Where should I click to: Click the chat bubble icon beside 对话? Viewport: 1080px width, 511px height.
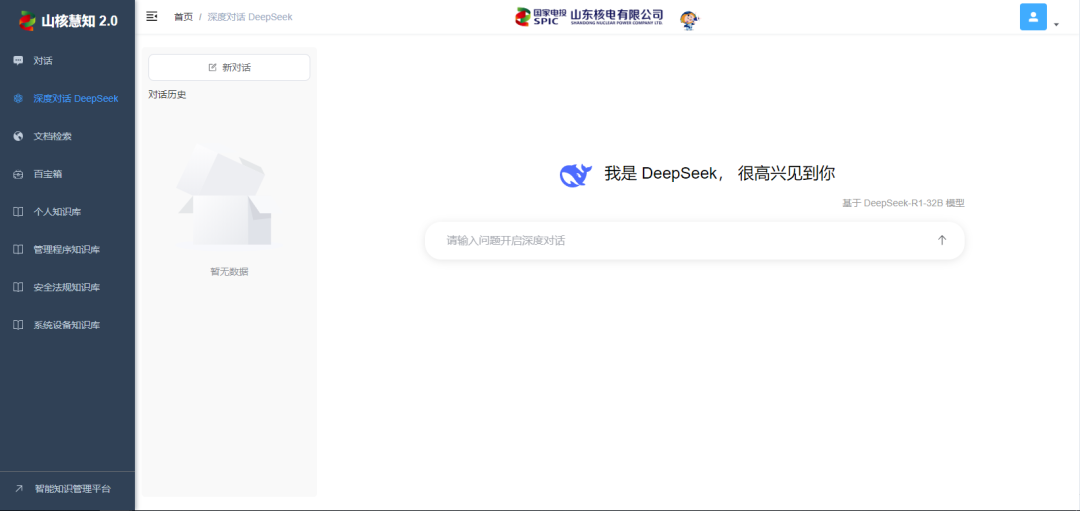(18, 61)
